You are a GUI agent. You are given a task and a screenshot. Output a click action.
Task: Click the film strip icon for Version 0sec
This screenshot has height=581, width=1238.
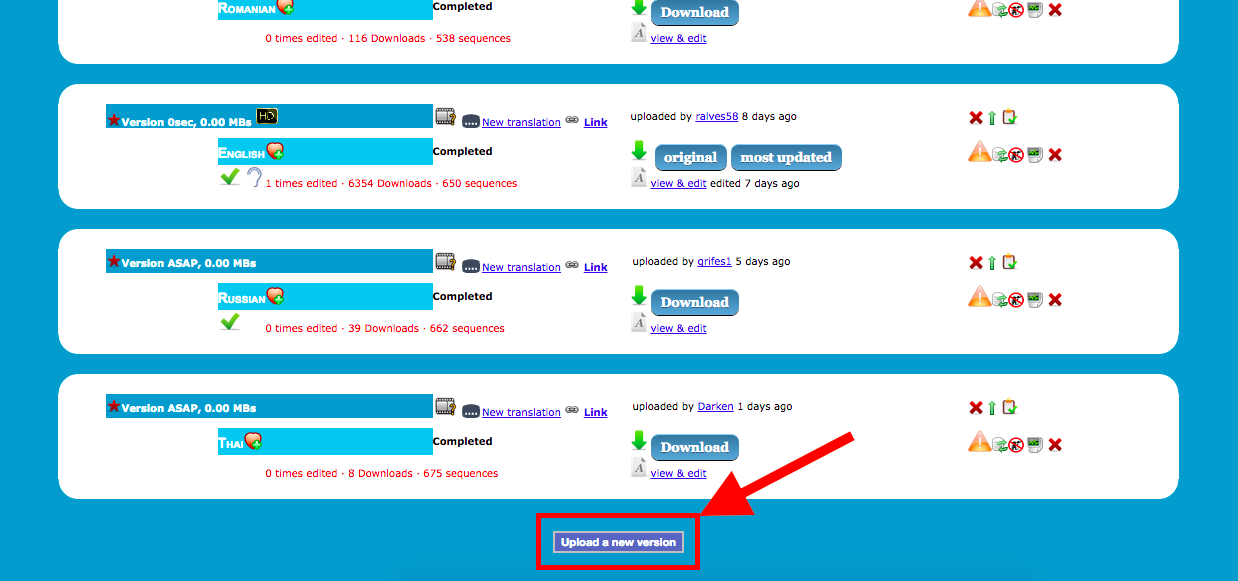point(446,117)
